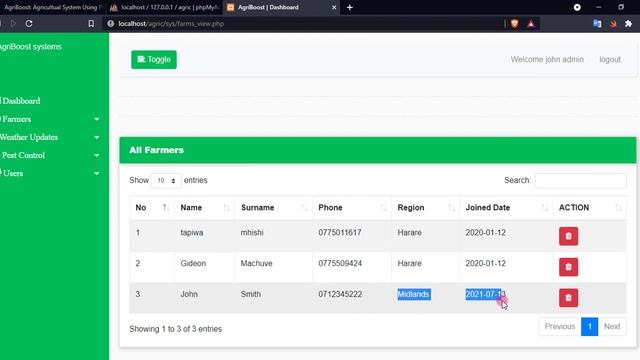Open Brave Rewards triangle icon

pyautogui.click(x=531, y=24)
